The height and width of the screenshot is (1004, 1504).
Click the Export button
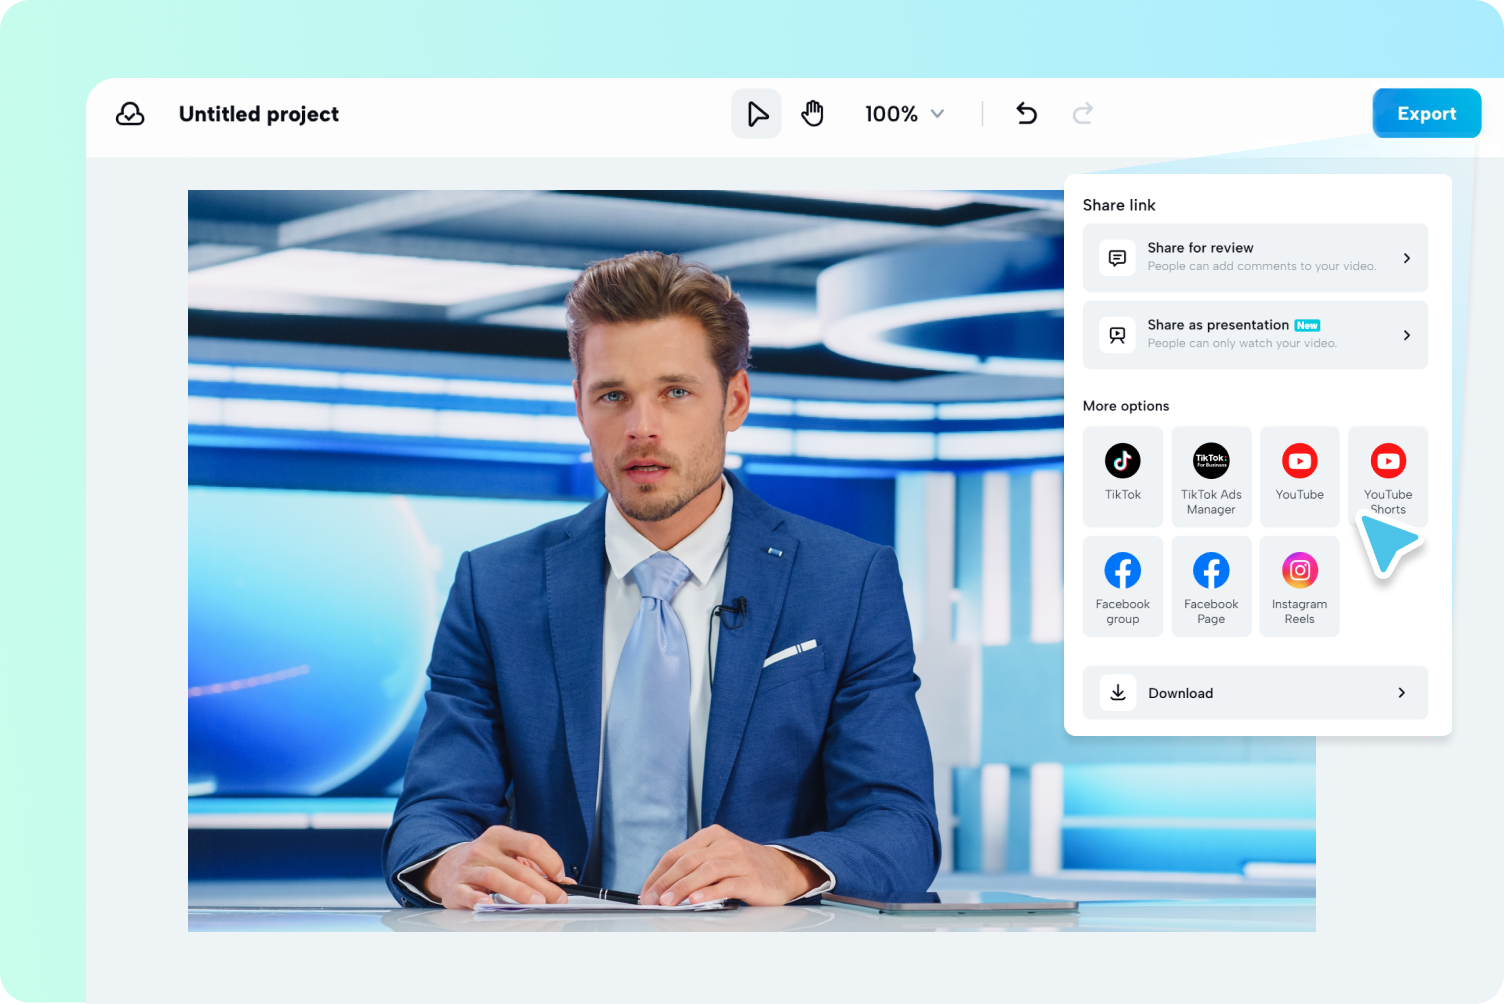1426,114
